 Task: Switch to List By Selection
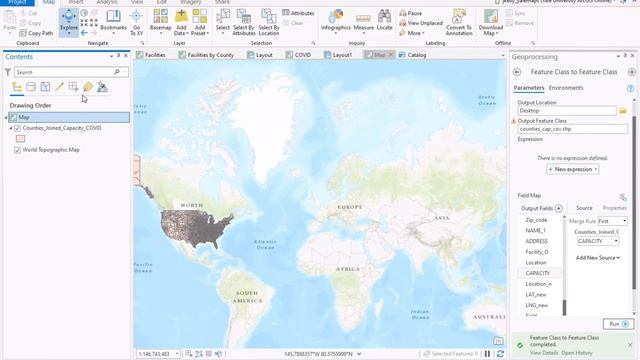(x=45, y=87)
